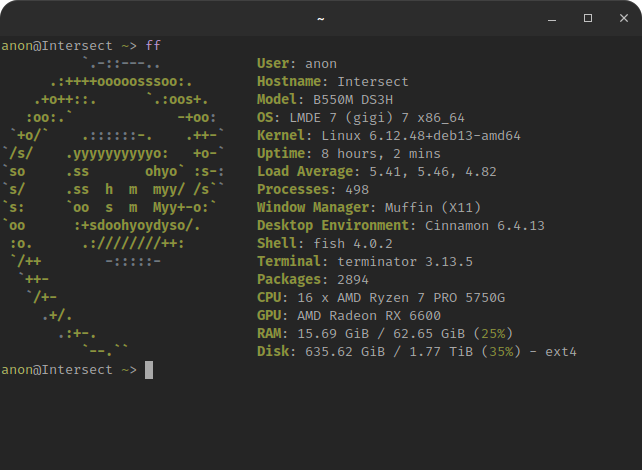
Task: Click the "User: anon" line
Action: [297, 63]
